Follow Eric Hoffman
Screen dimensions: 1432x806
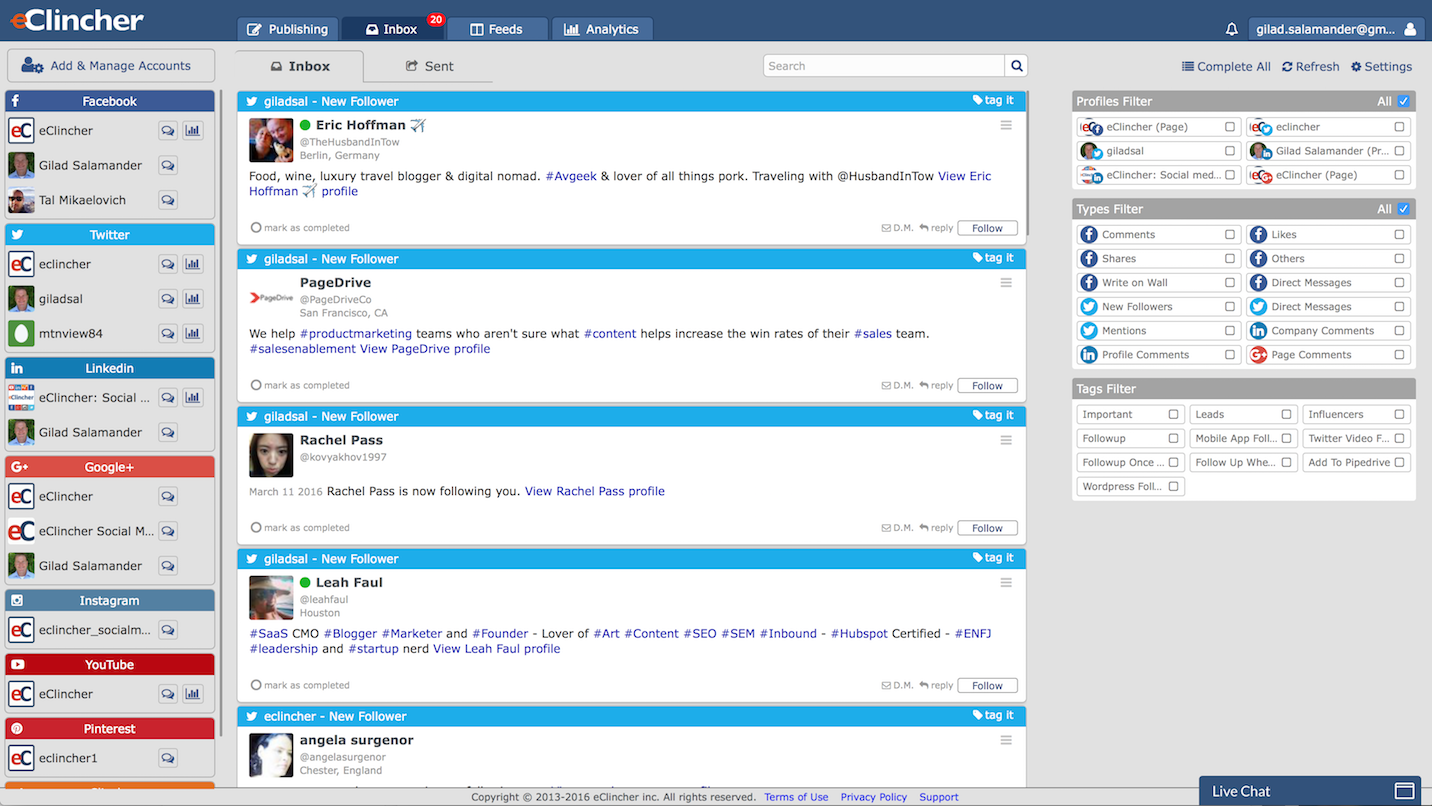click(987, 228)
